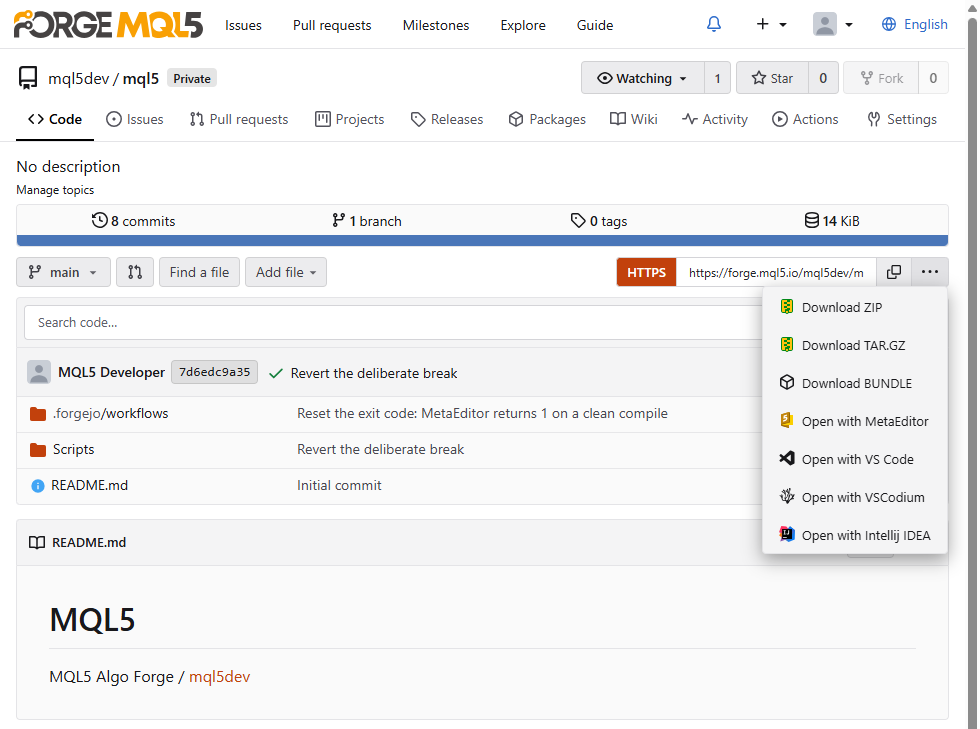The image size is (980, 729).
Task: Open the Packages tab
Action: pos(547,119)
